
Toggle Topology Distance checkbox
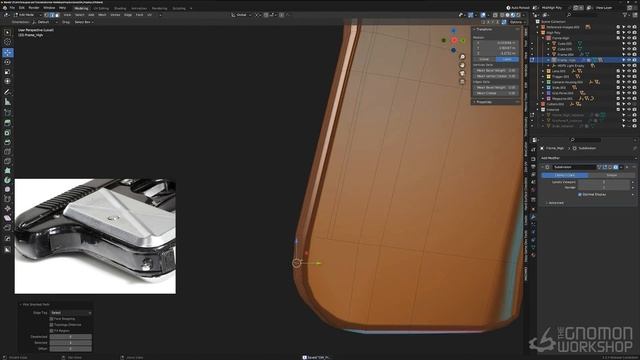[51, 325]
